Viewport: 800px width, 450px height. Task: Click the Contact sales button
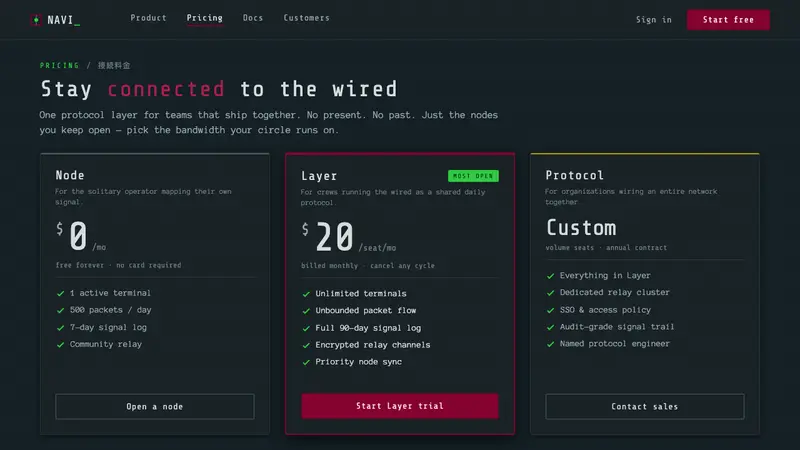pyautogui.click(x=644, y=407)
